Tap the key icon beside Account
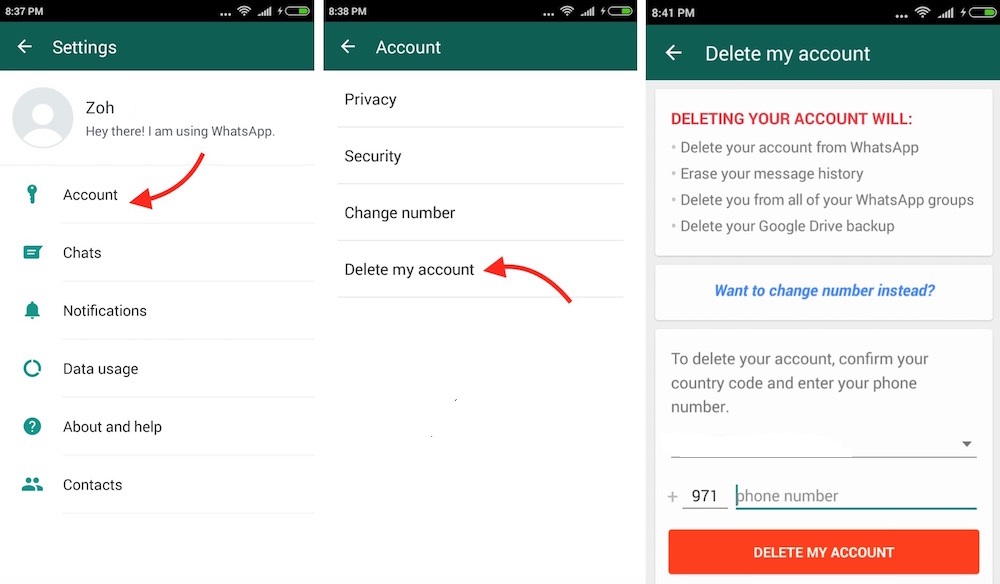 tap(32, 194)
